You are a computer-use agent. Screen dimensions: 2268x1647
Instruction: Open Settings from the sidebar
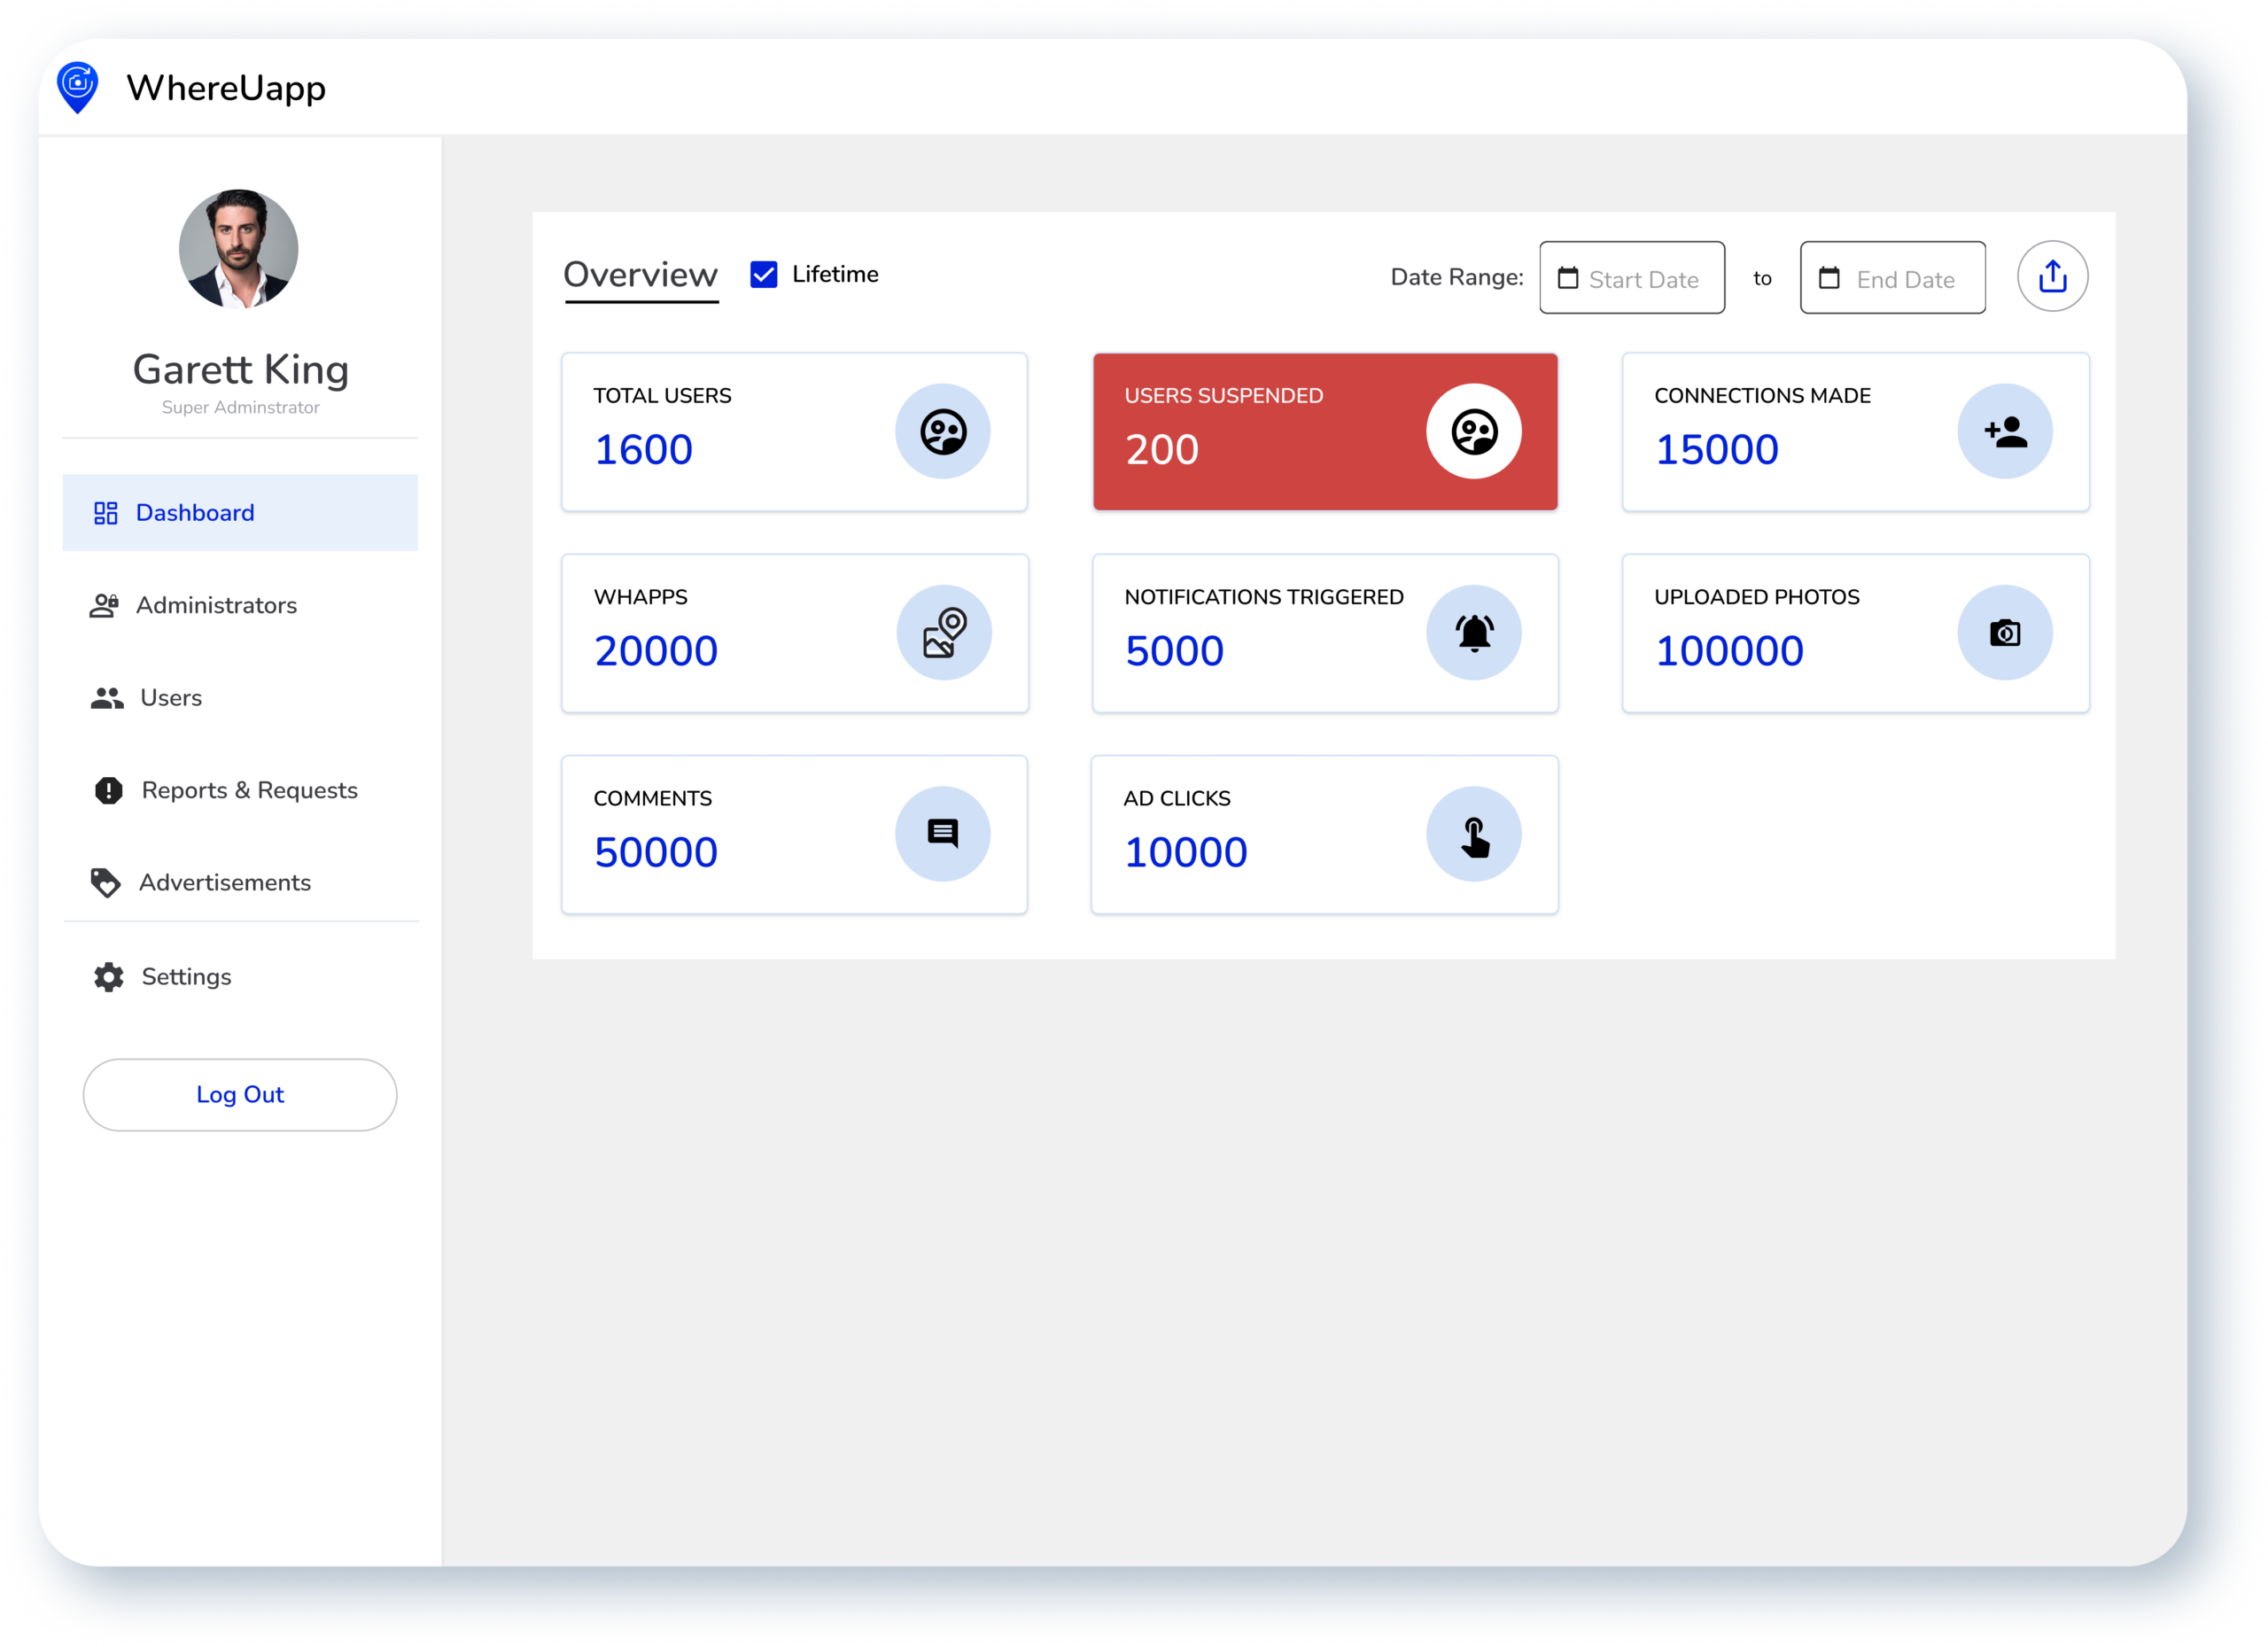[186, 977]
